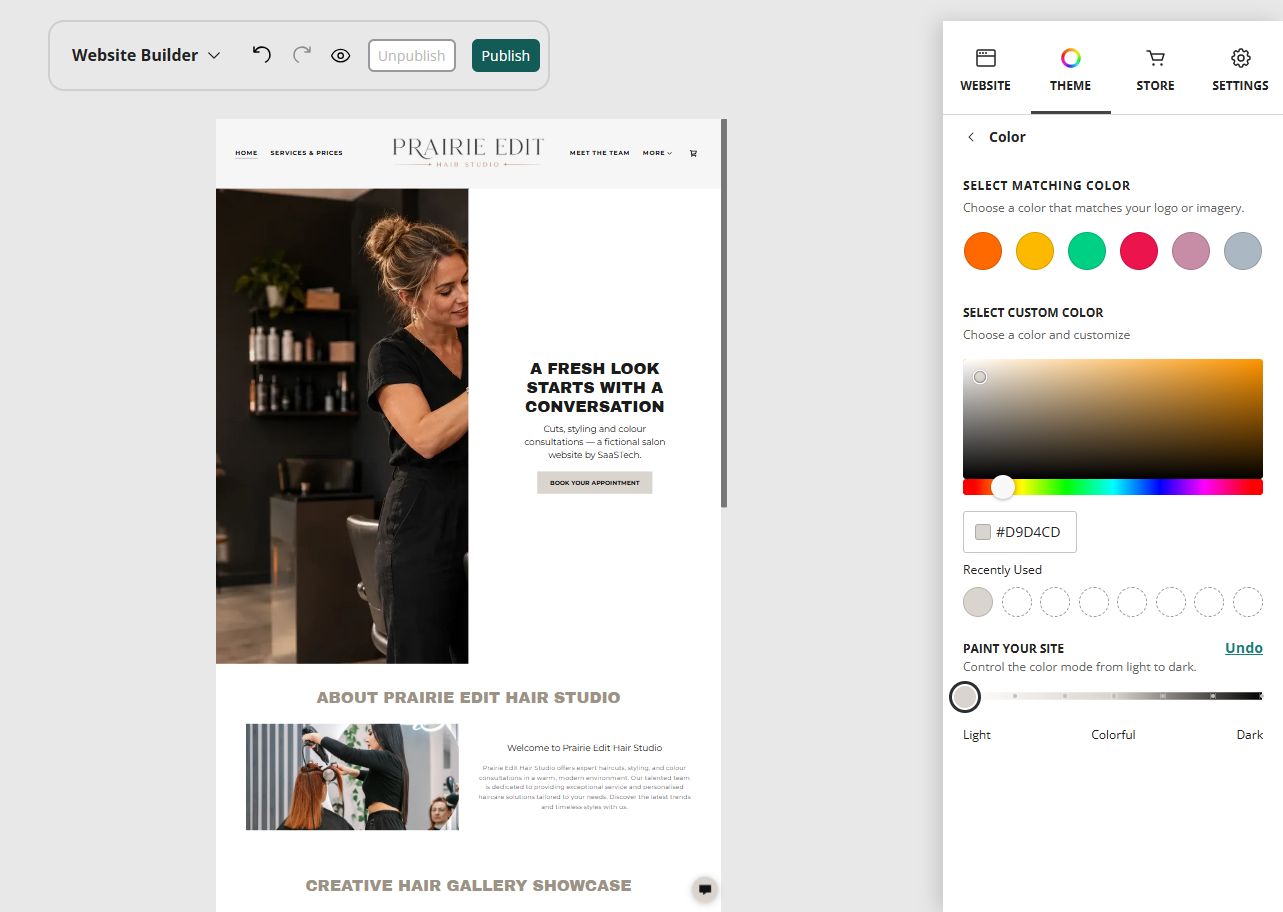Go back from the Color panel
The image size is (1283, 912).
970,137
